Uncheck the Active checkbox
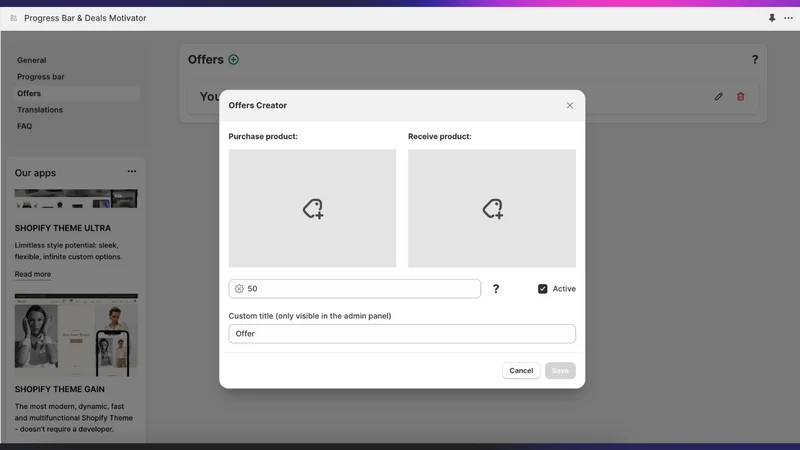Image resolution: width=800 pixels, height=450 pixels. [x=542, y=289]
